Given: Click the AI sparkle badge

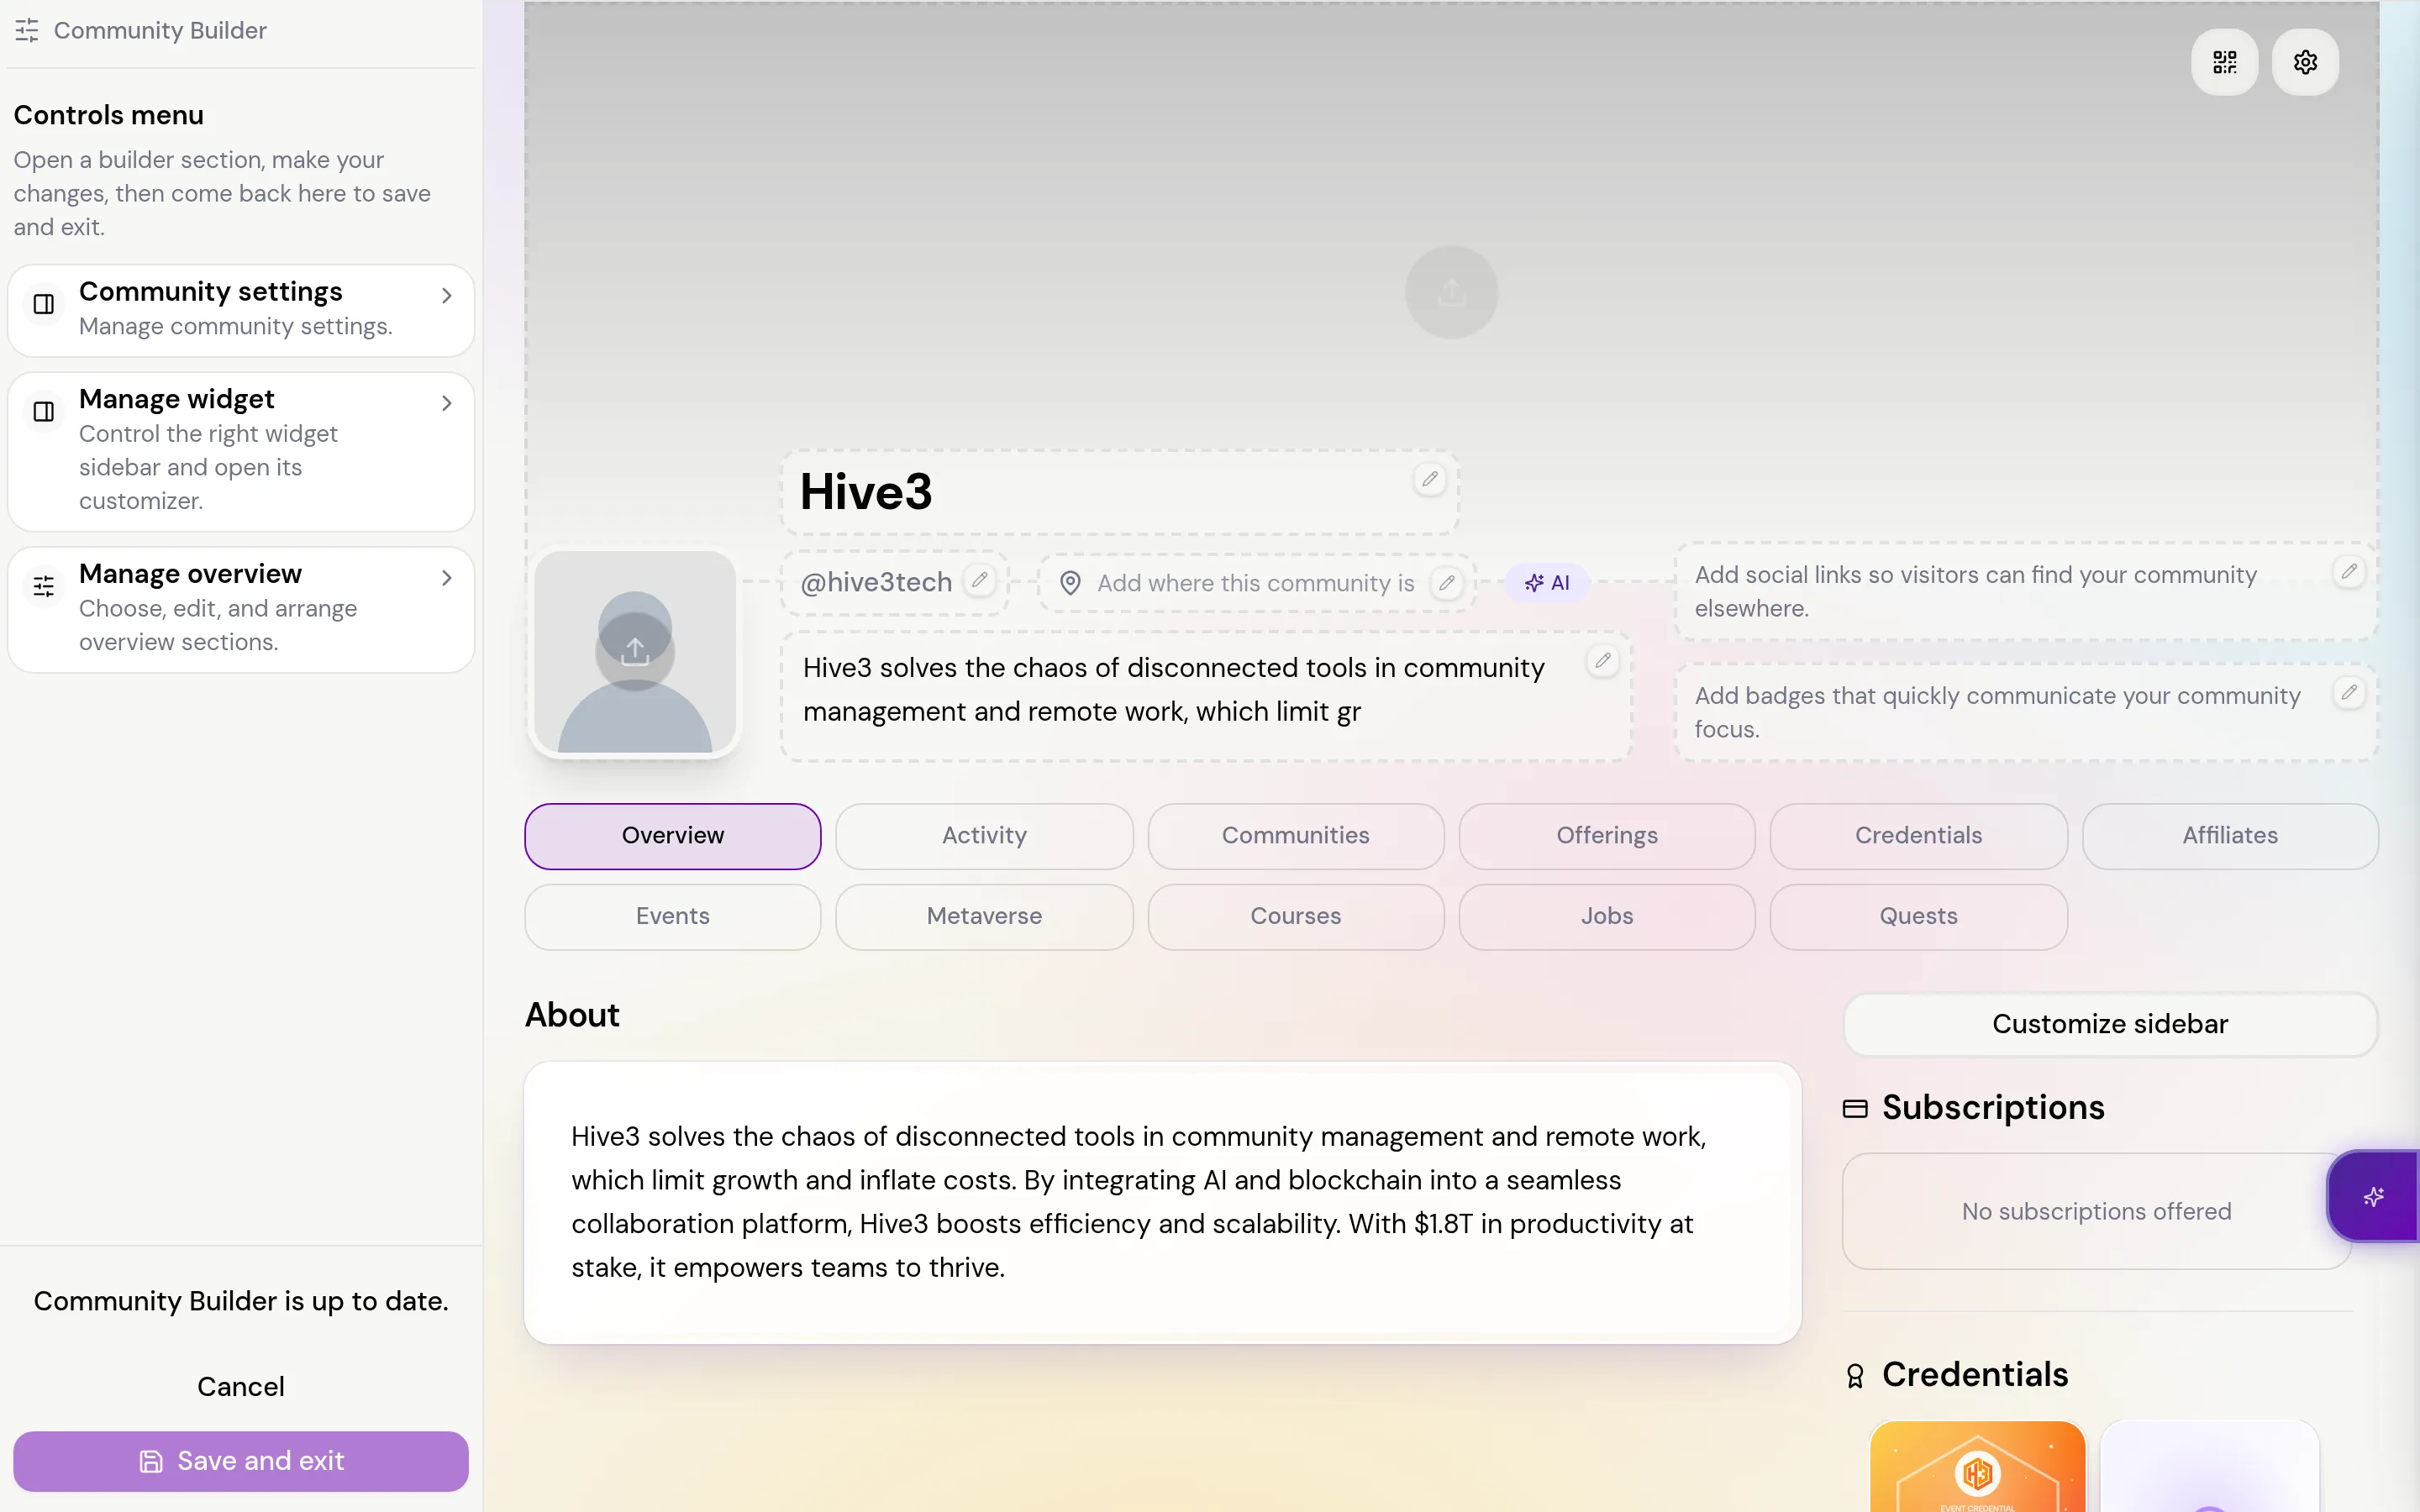Looking at the screenshot, I should point(1547,583).
